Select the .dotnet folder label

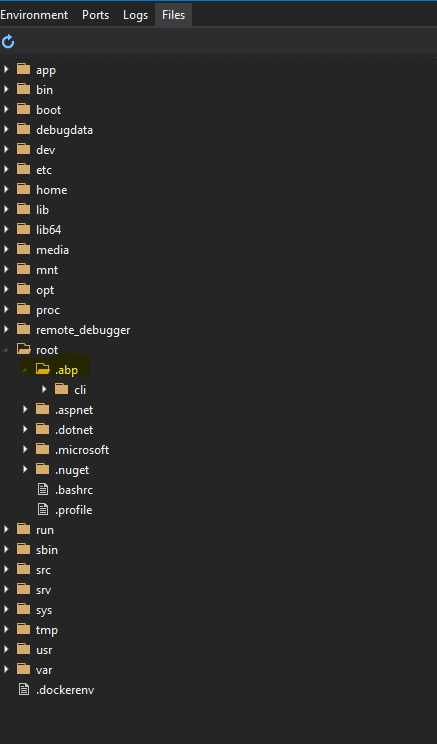point(74,430)
